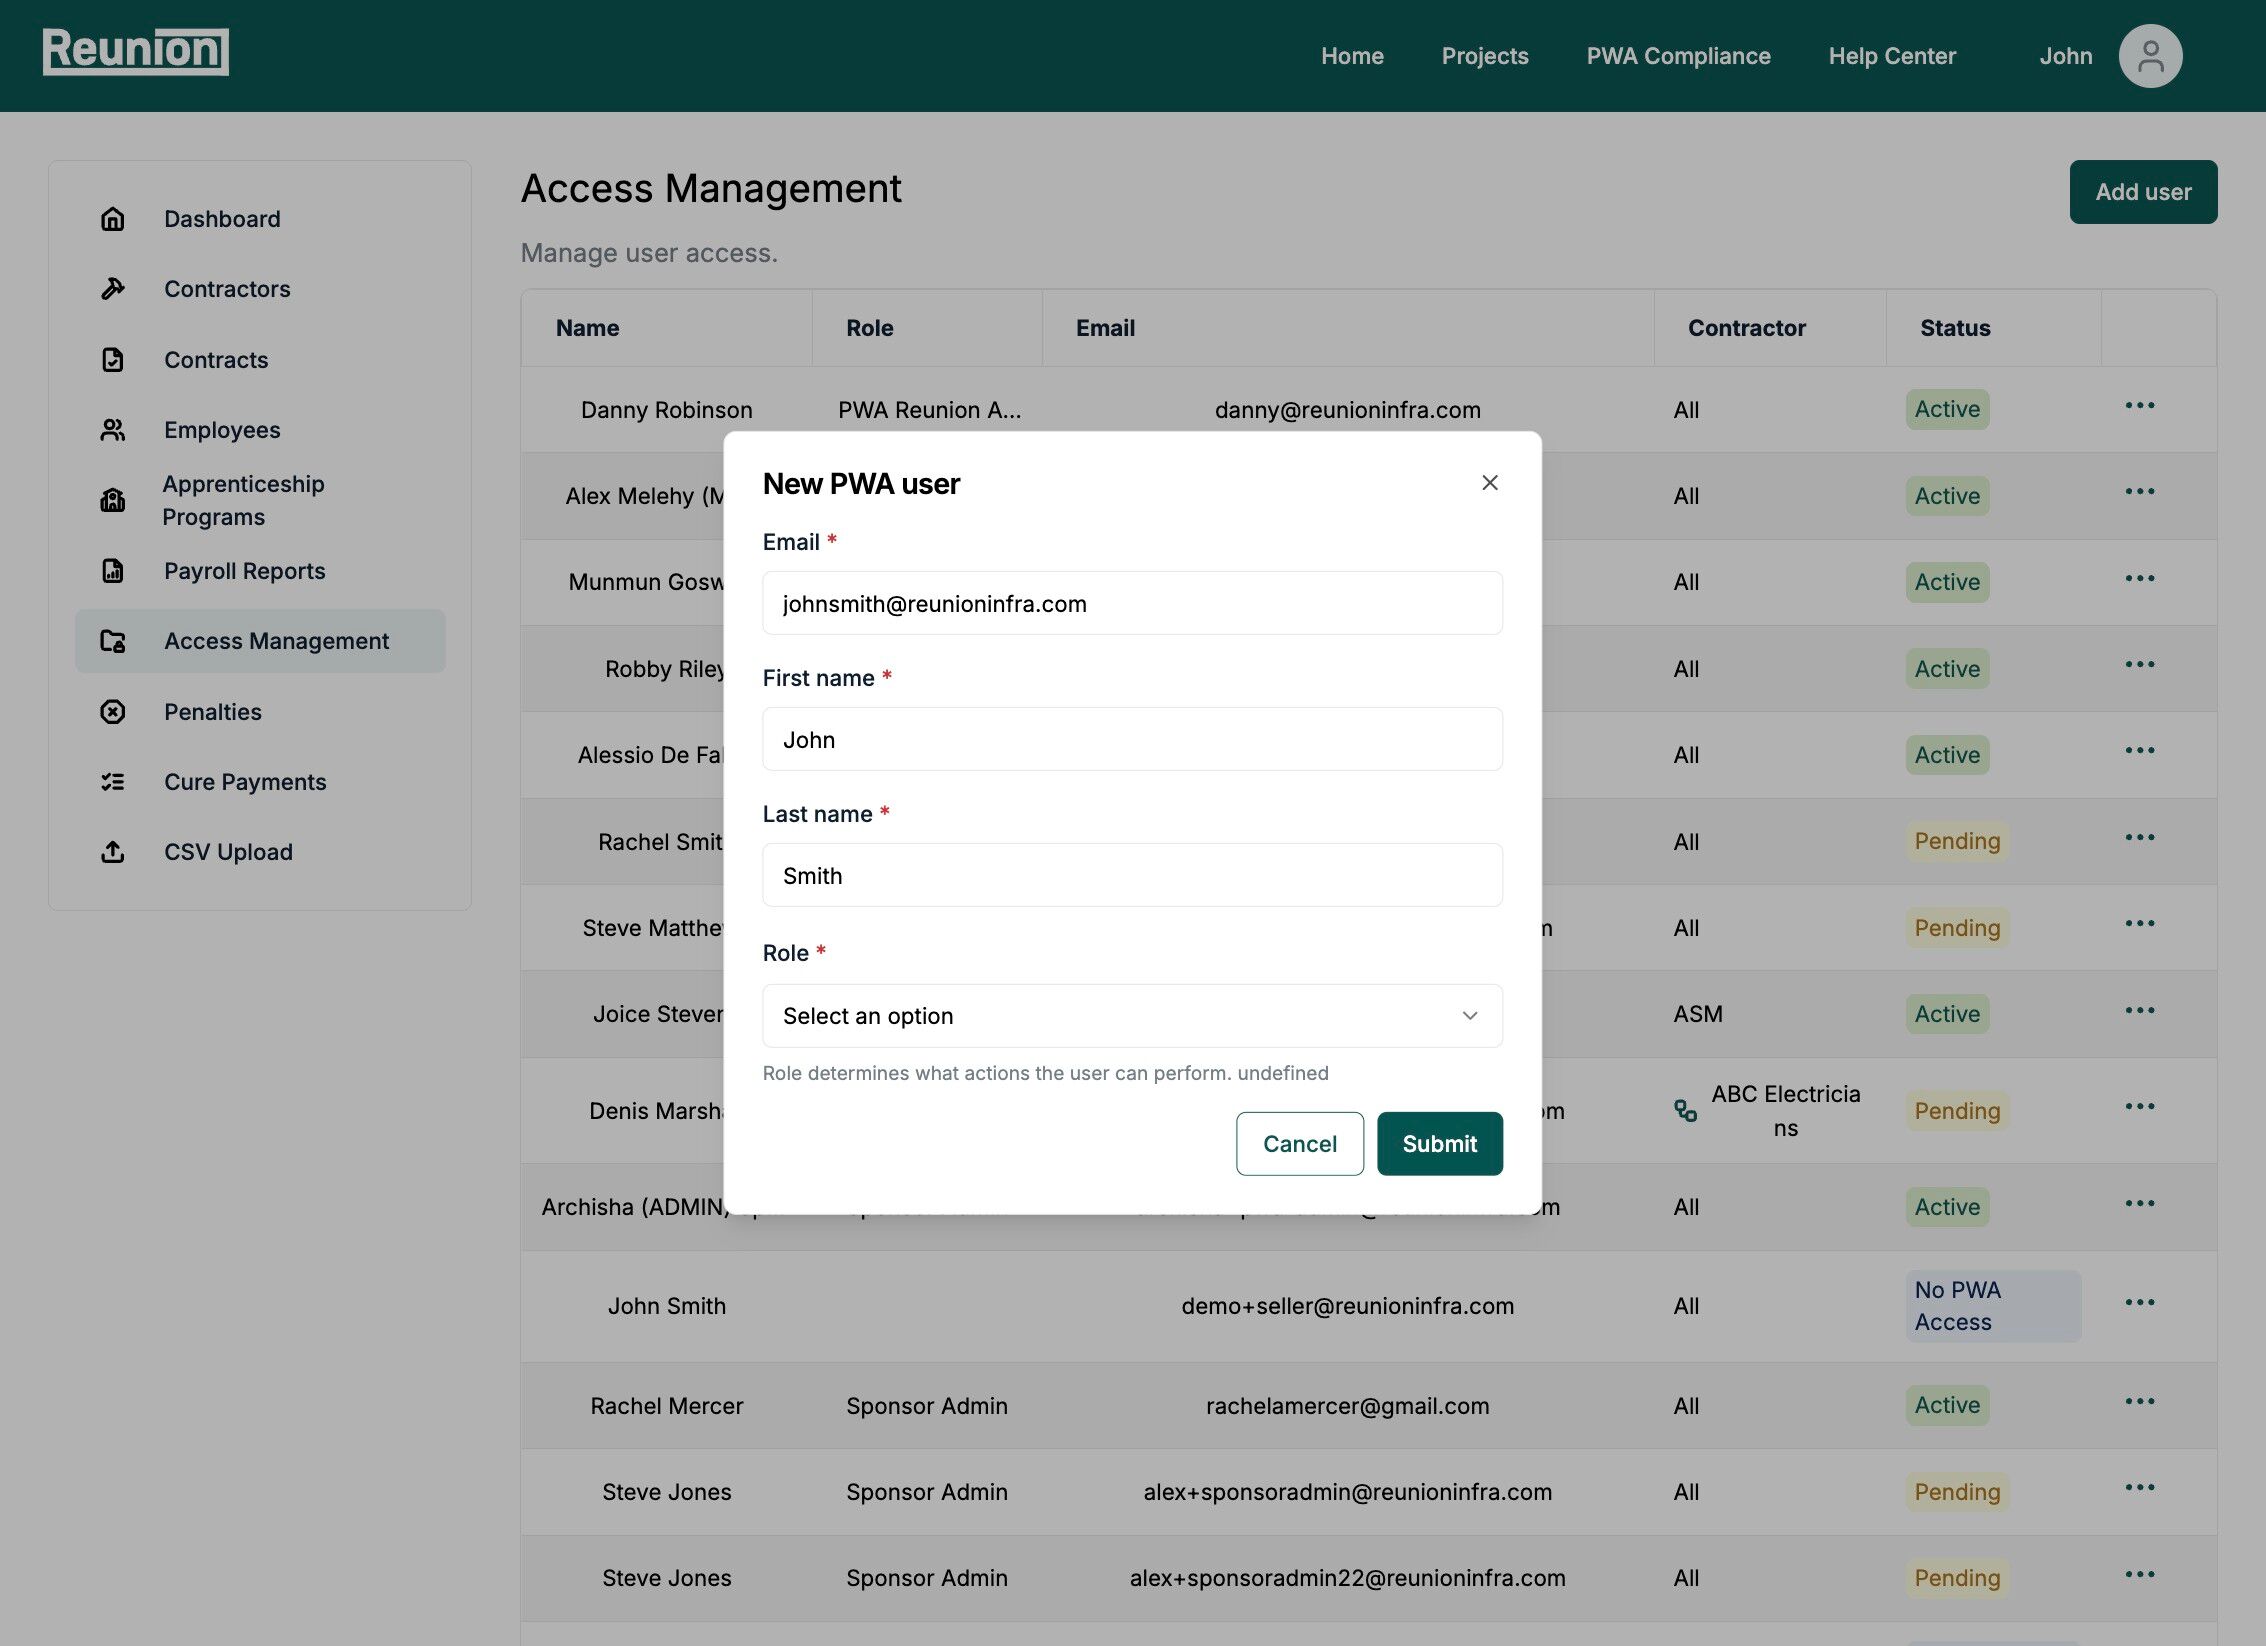Click into the Last name field
2266x1646 pixels.
pyautogui.click(x=1131, y=876)
